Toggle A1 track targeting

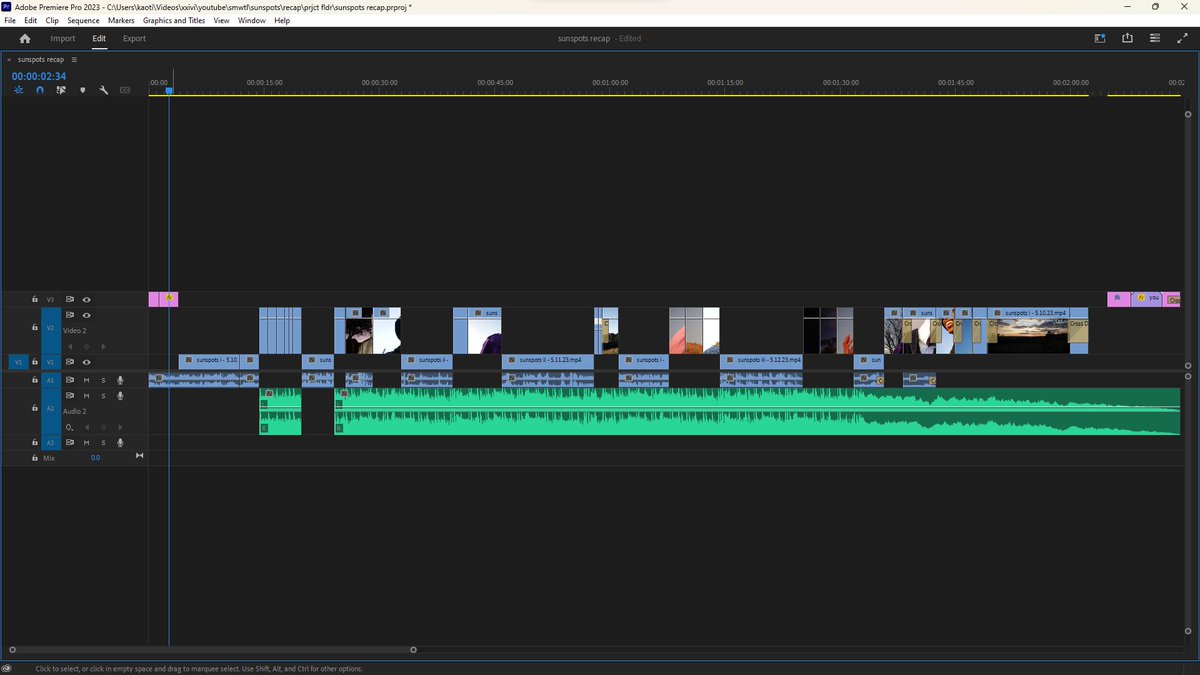tap(50, 380)
